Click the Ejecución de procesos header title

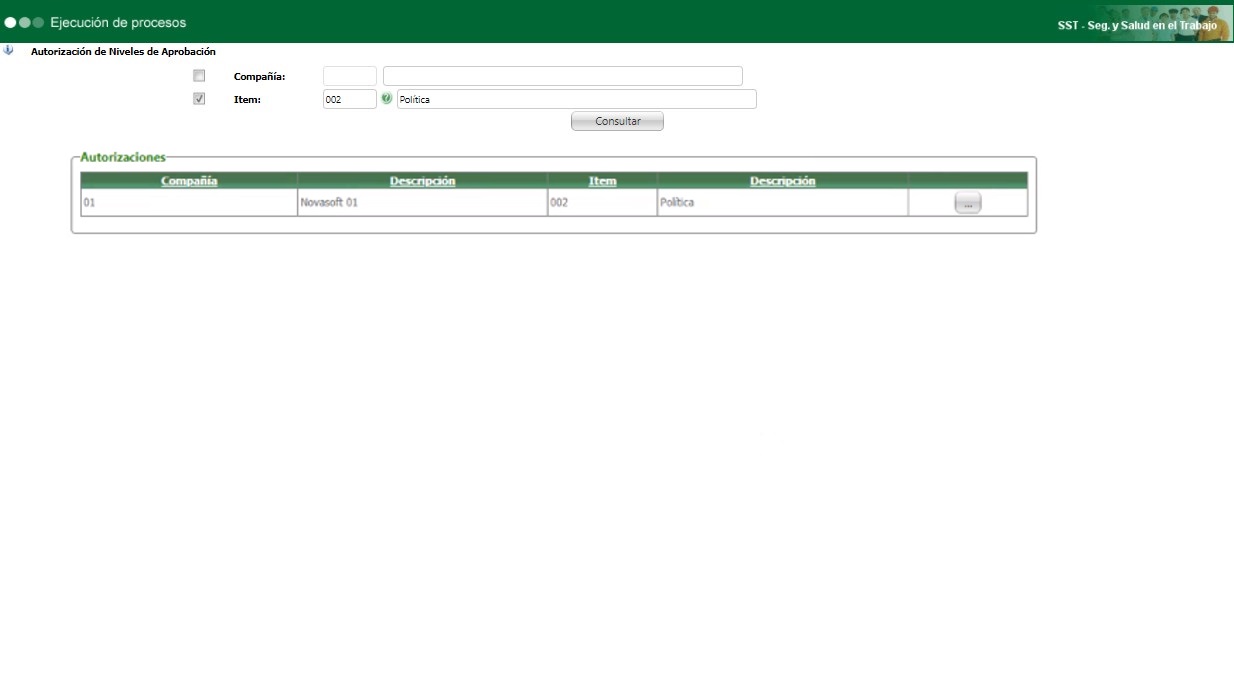pyautogui.click(x=118, y=22)
